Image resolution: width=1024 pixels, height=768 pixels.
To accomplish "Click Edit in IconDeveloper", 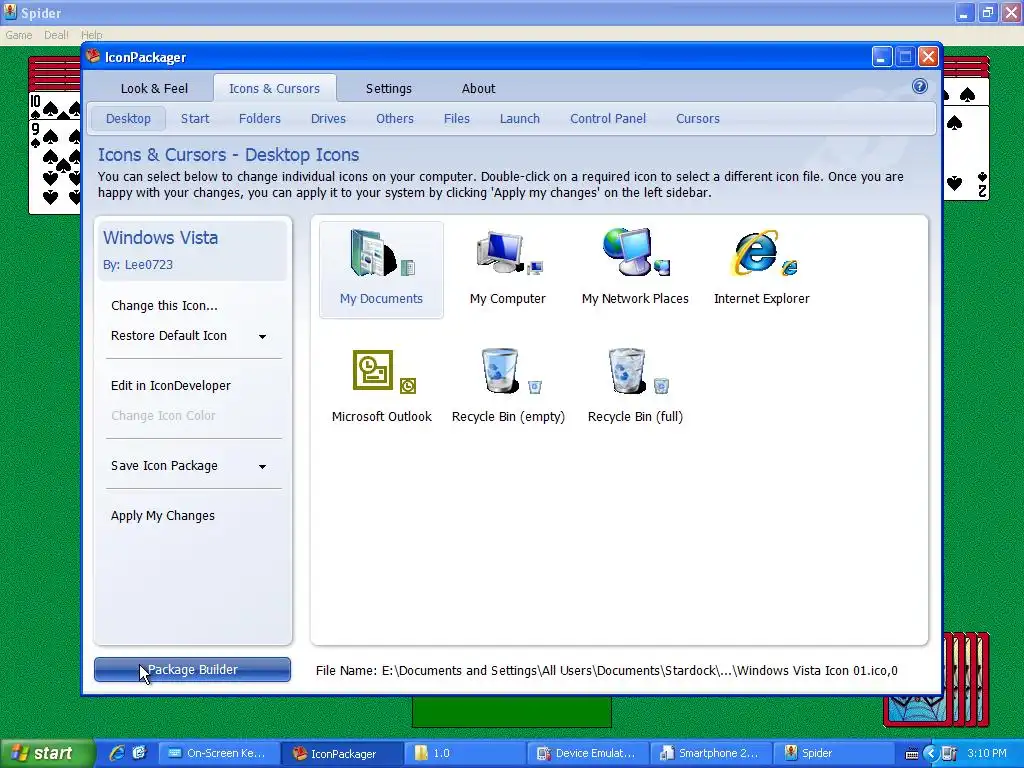I will (170, 385).
